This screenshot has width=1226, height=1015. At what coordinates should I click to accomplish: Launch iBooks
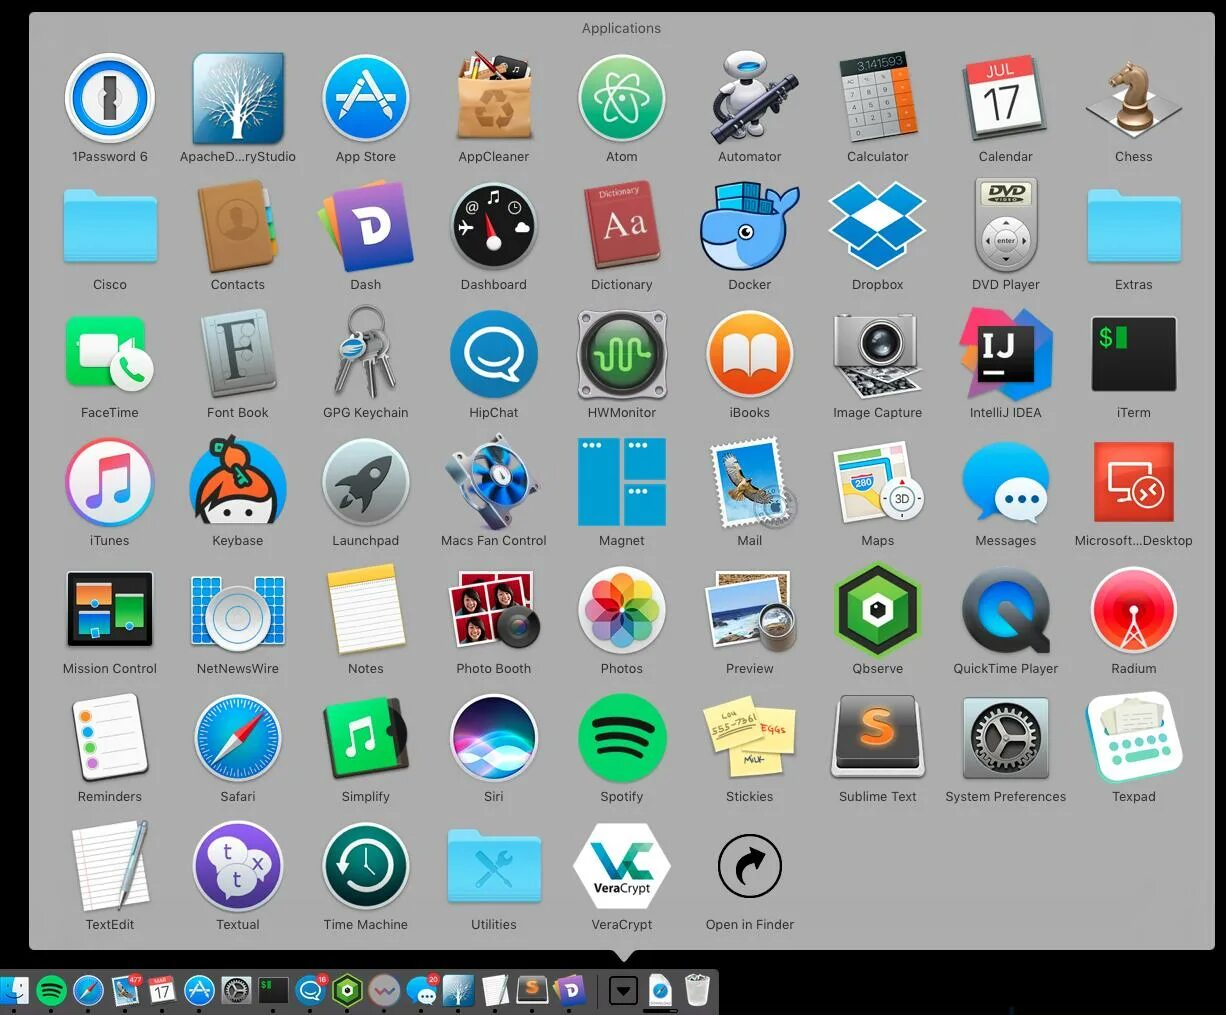750,355
